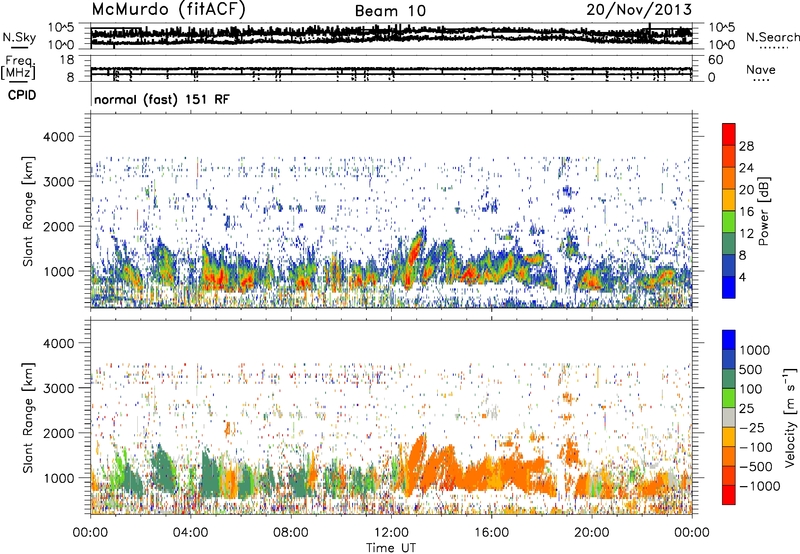The width and height of the screenshot is (800, 554).
Task: Click the '00:00' label at time axis end
Action: click(691, 533)
